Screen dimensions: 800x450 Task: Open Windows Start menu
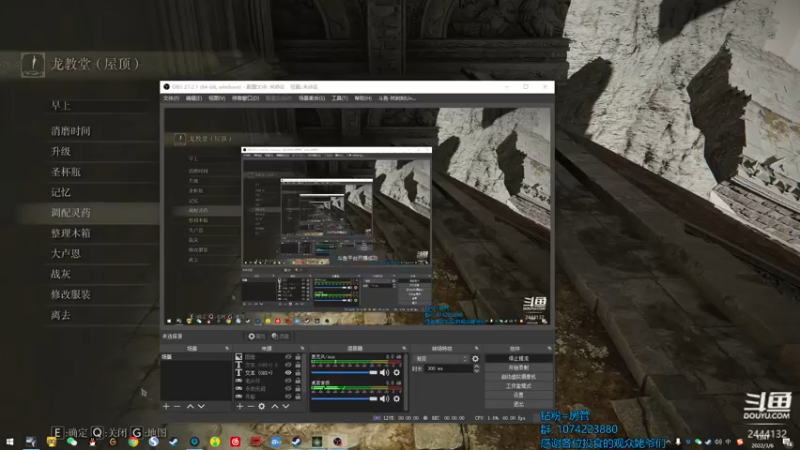10,442
